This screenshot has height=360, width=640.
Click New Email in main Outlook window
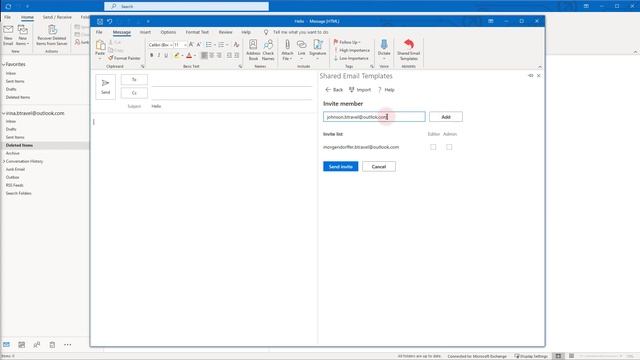click(8, 35)
